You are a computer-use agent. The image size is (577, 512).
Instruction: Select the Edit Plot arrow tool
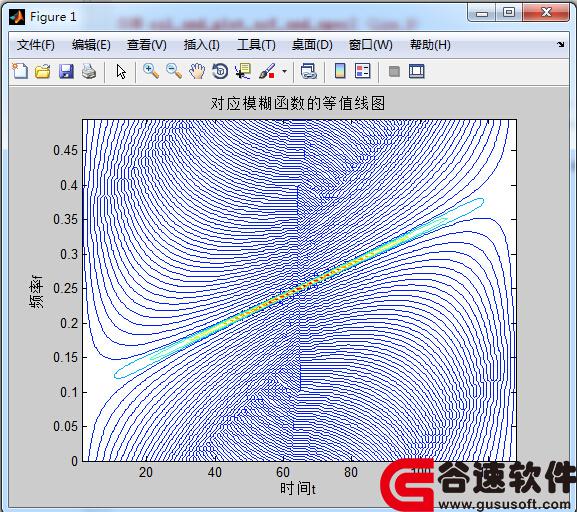(121, 71)
